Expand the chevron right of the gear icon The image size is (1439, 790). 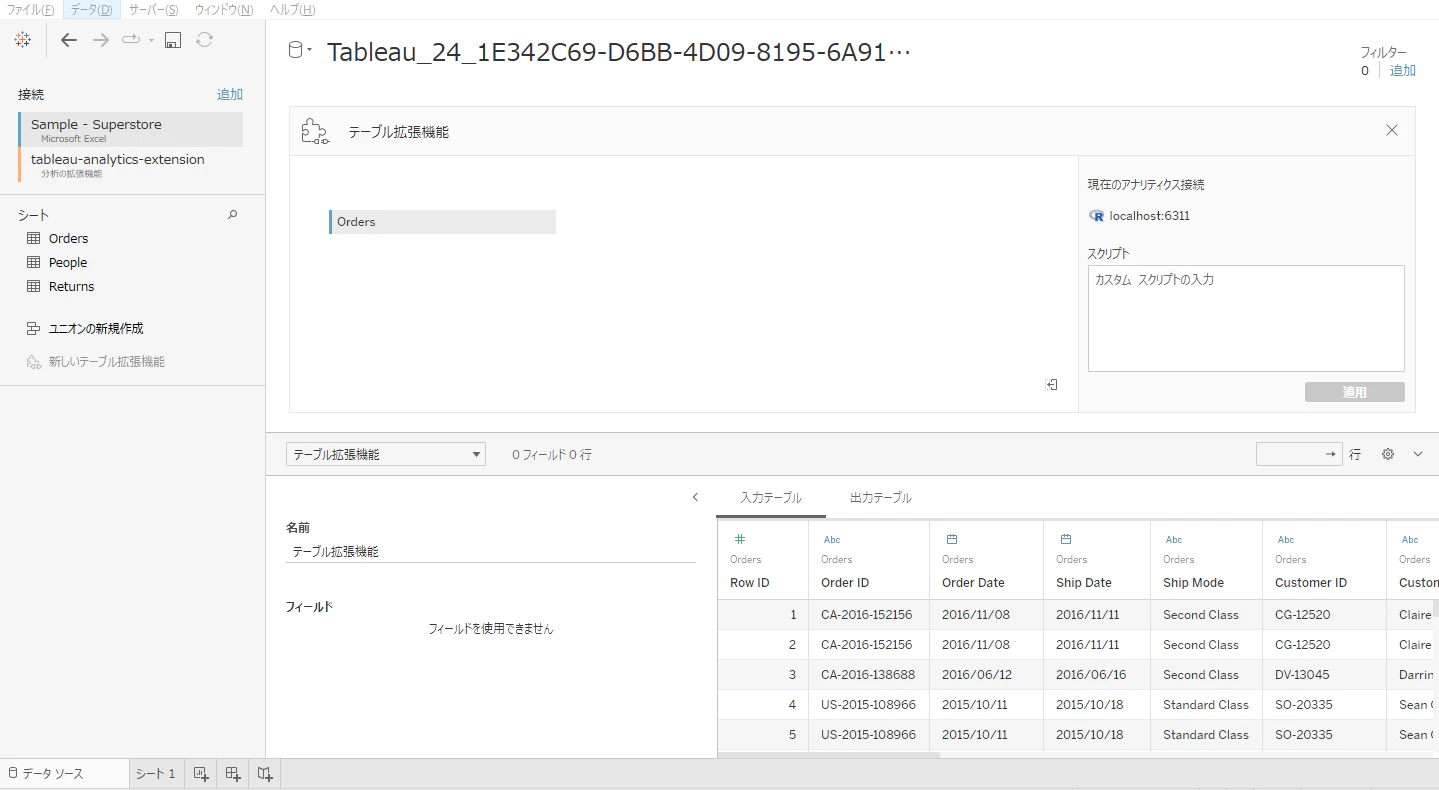(1418, 454)
